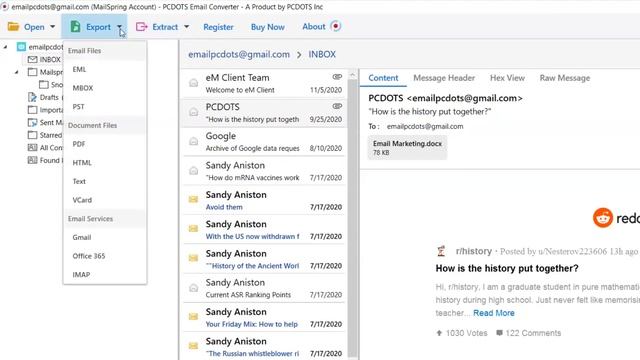640x360 pixels.
Task: Click attachment paperclip on PCDOTS email
Action: pyautogui.click(x=337, y=106)
